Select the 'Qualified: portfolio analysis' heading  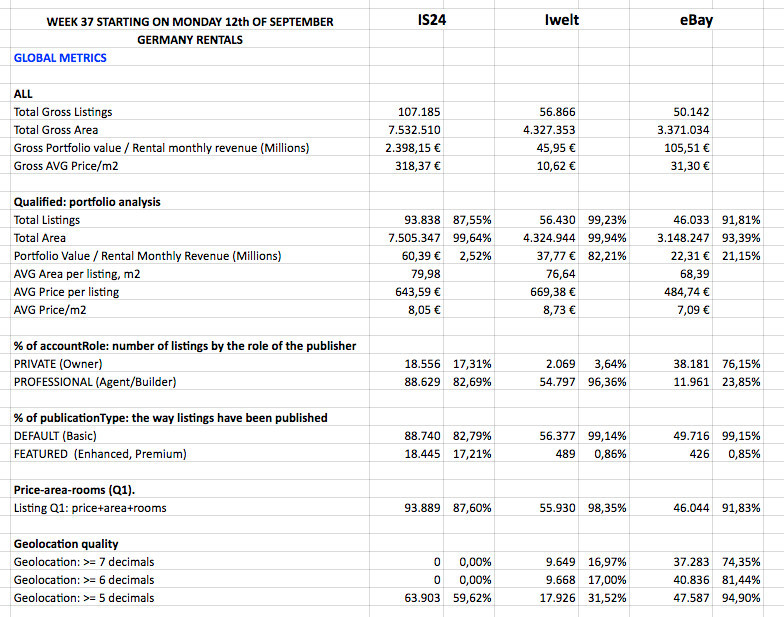pyautogui.click(x=87, y=202)
